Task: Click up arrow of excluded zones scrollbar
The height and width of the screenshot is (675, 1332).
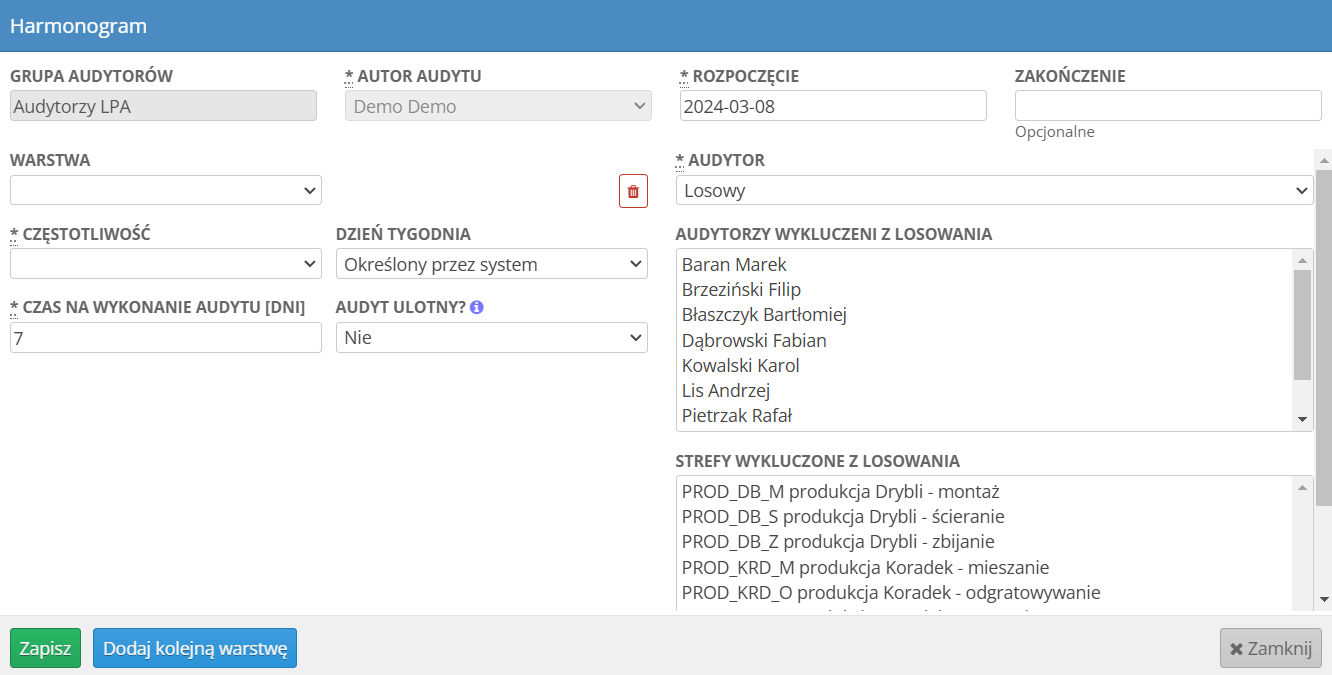Action: pyautogui.click(x=1302, y=487)
